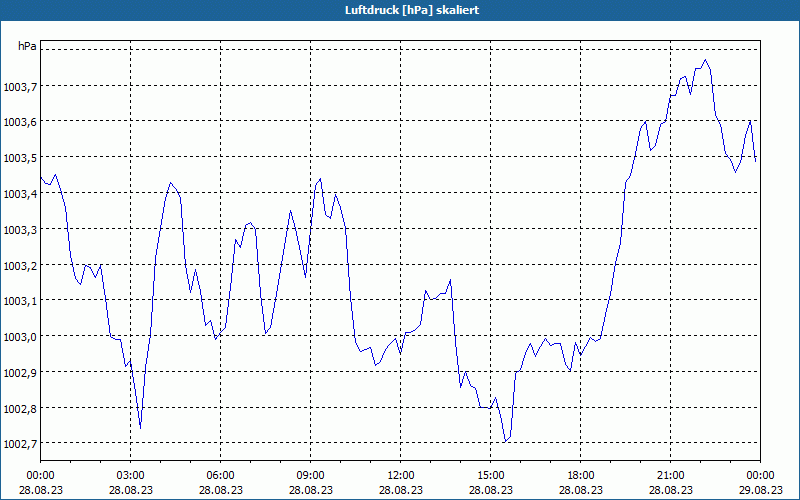Click the 28.08.23 date under the first 00:00
The height and width of the screenshot is (500, 800).
41,490
